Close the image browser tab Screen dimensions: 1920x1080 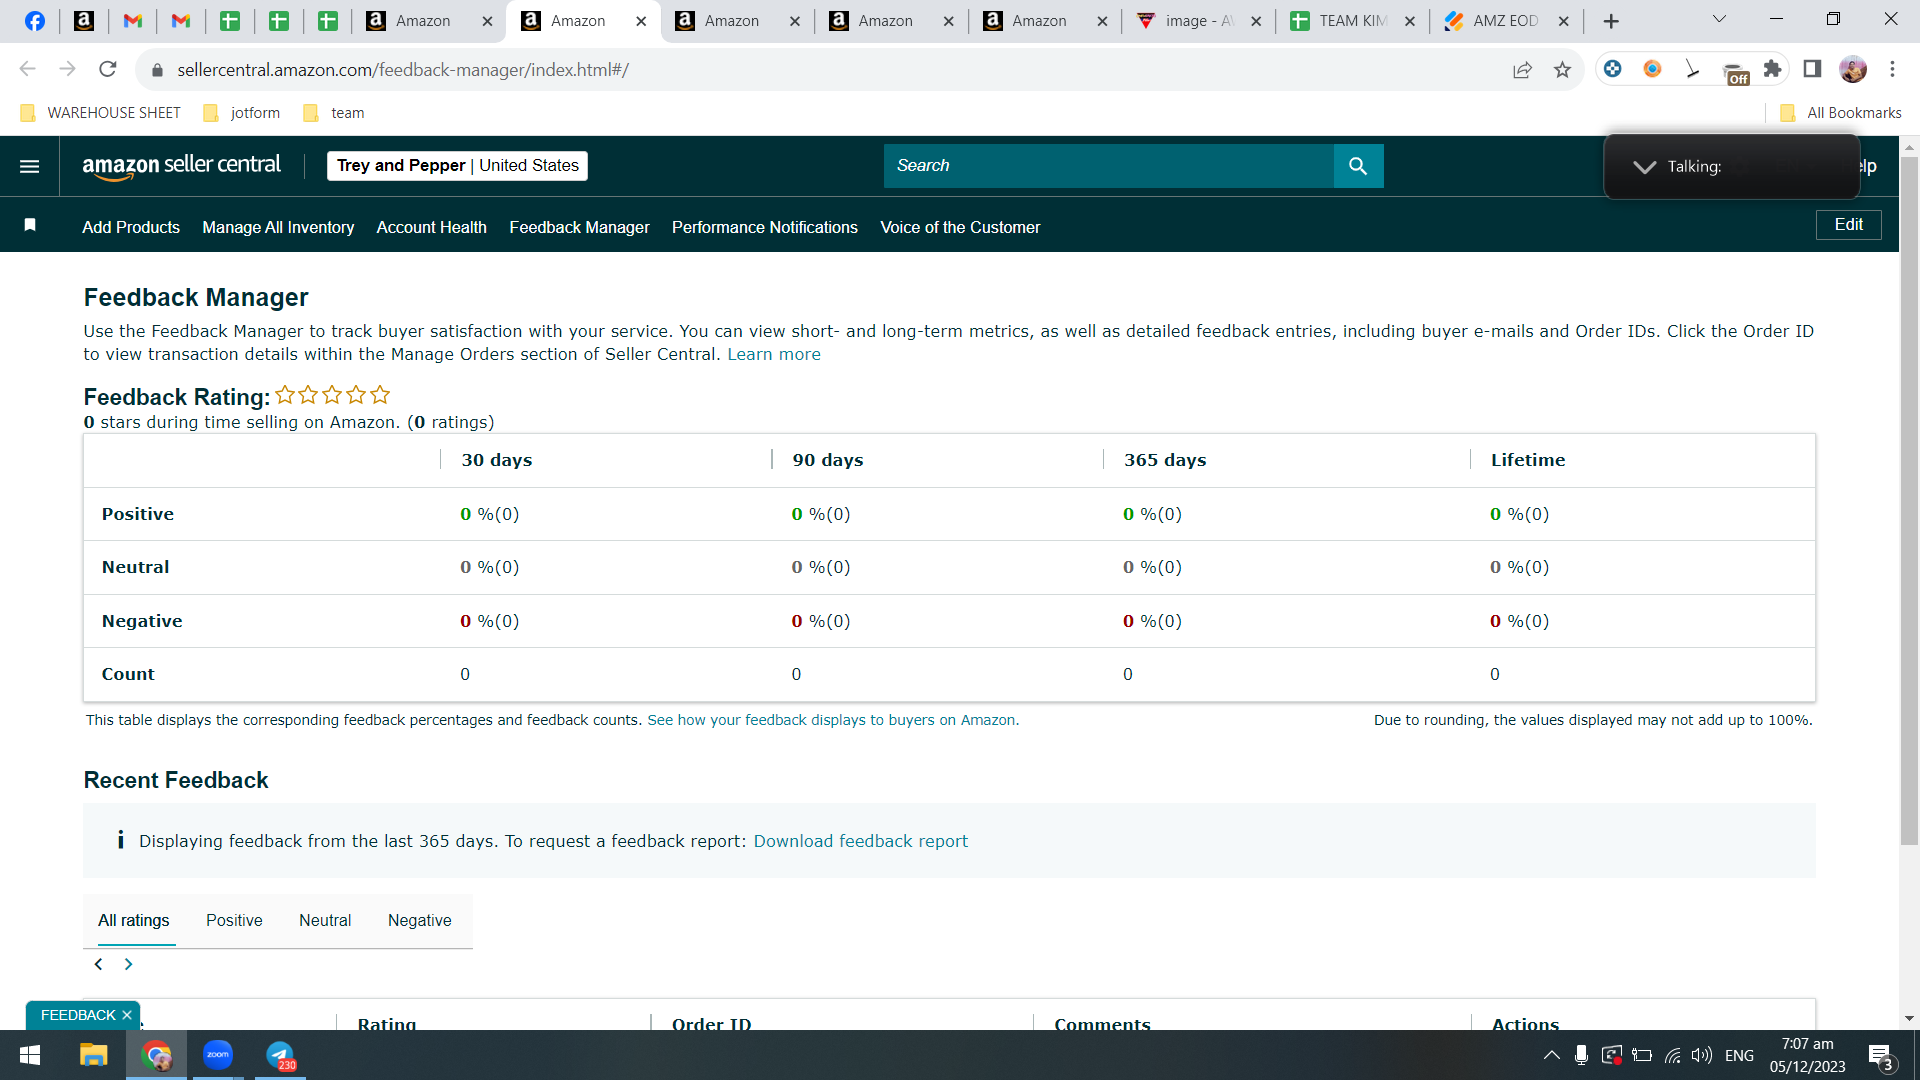1256,21
